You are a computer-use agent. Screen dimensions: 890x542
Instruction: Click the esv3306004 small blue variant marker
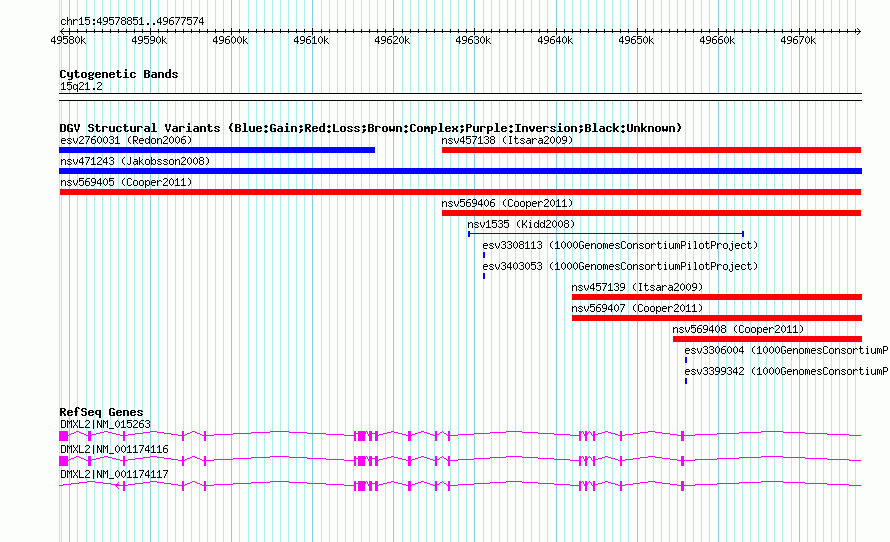[x=686, y=360]
